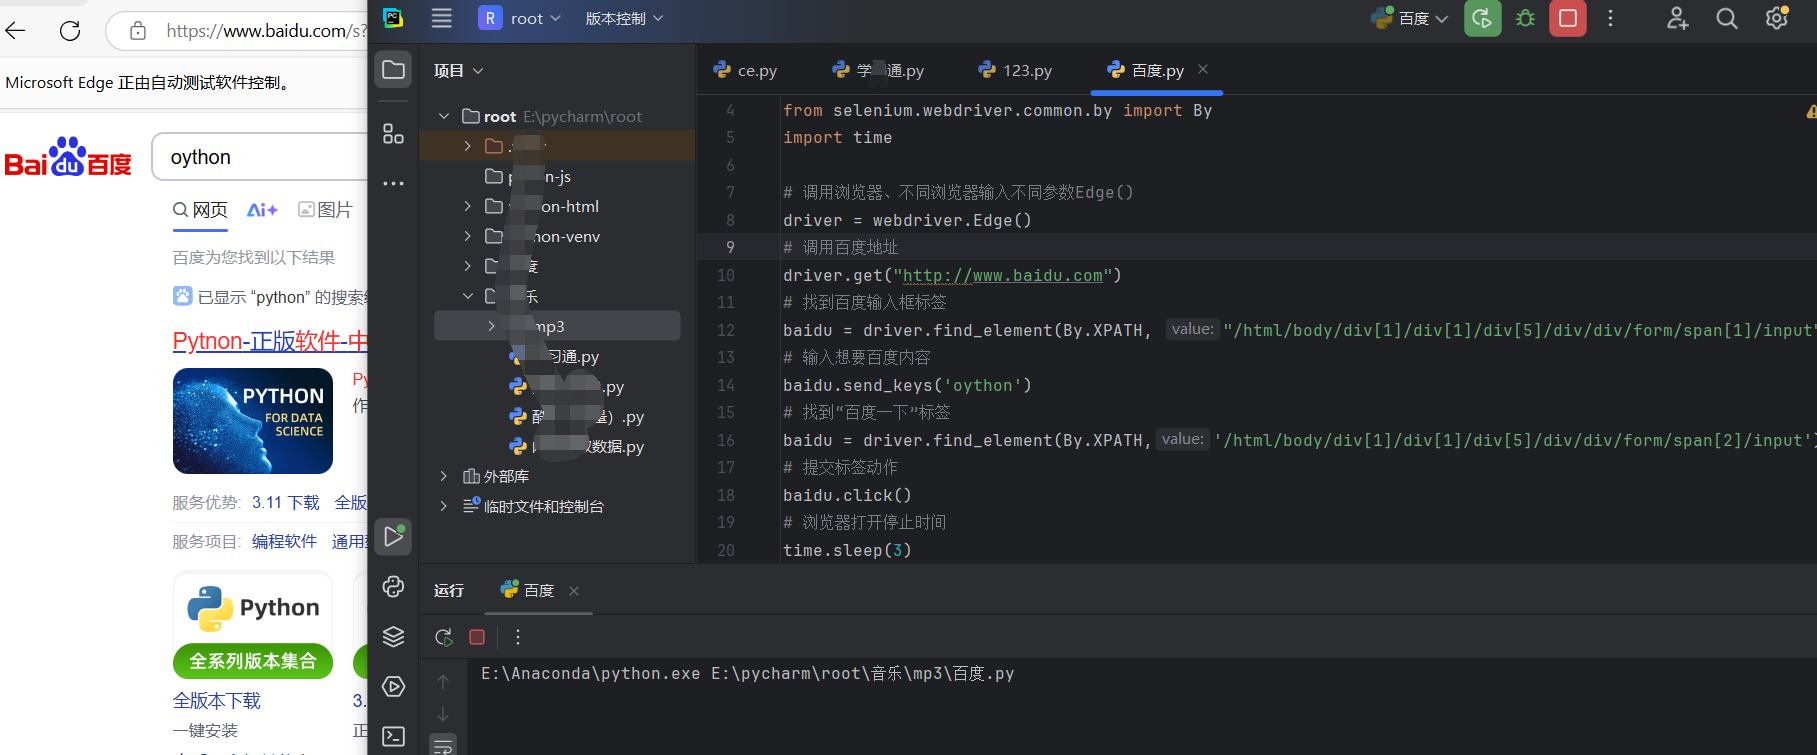The height and width of the screenshot is (755, 1817).
Task: Click the up-arrow scroll icon in run console
Action: 443,682
